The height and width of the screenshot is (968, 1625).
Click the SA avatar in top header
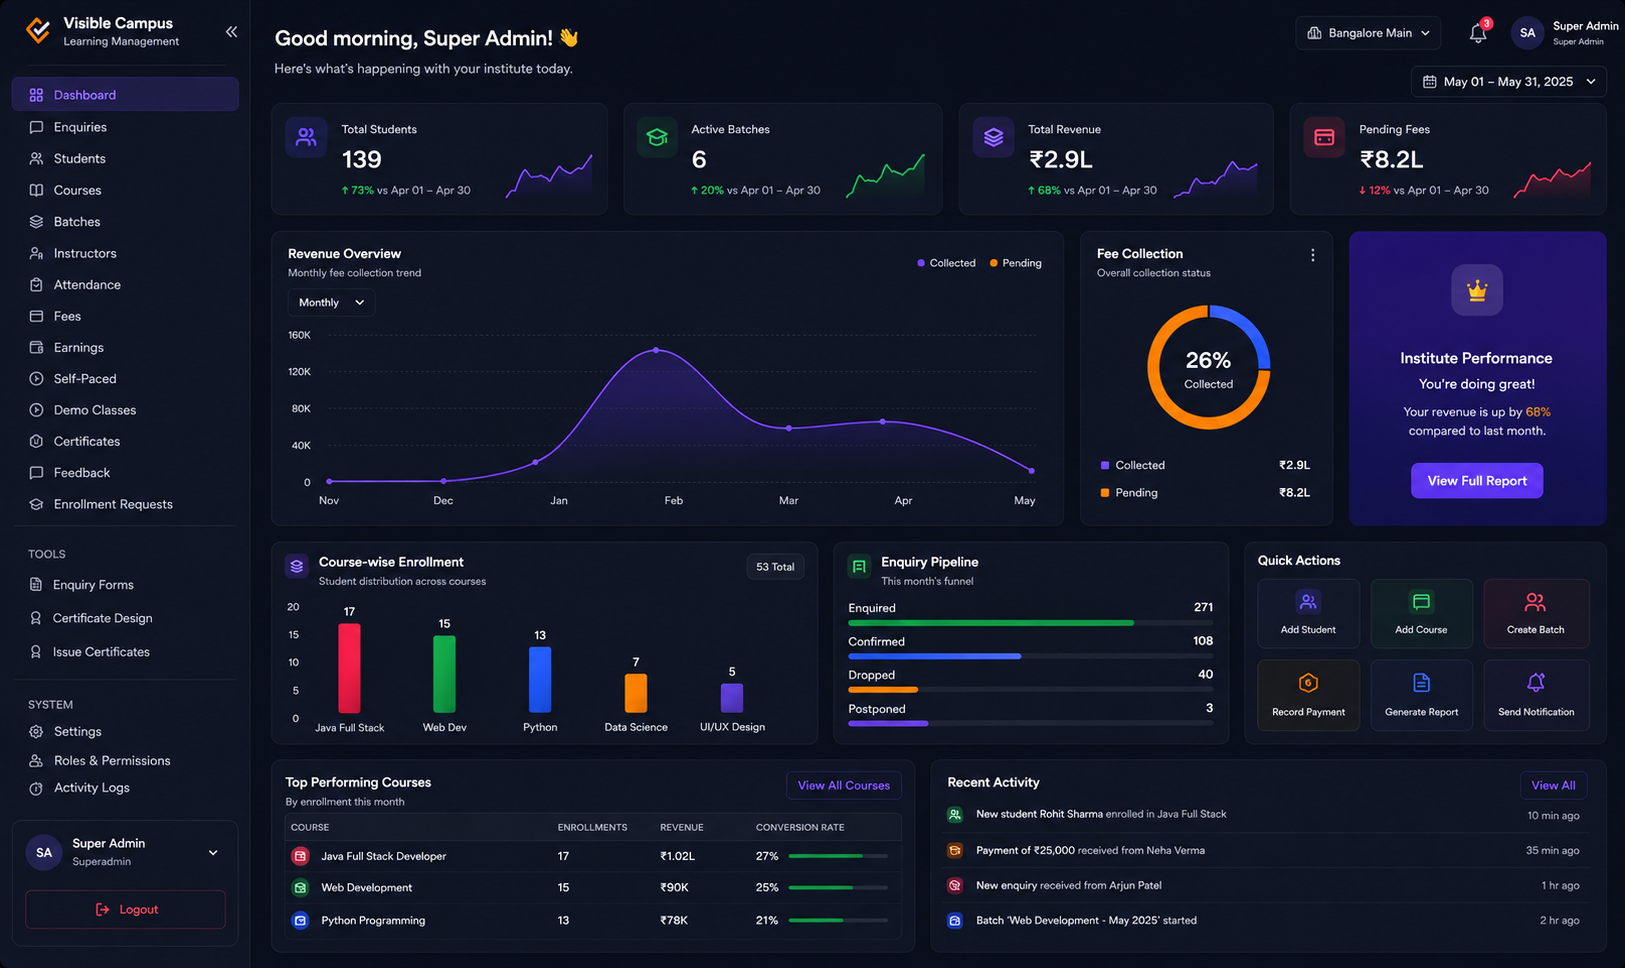1527,33
